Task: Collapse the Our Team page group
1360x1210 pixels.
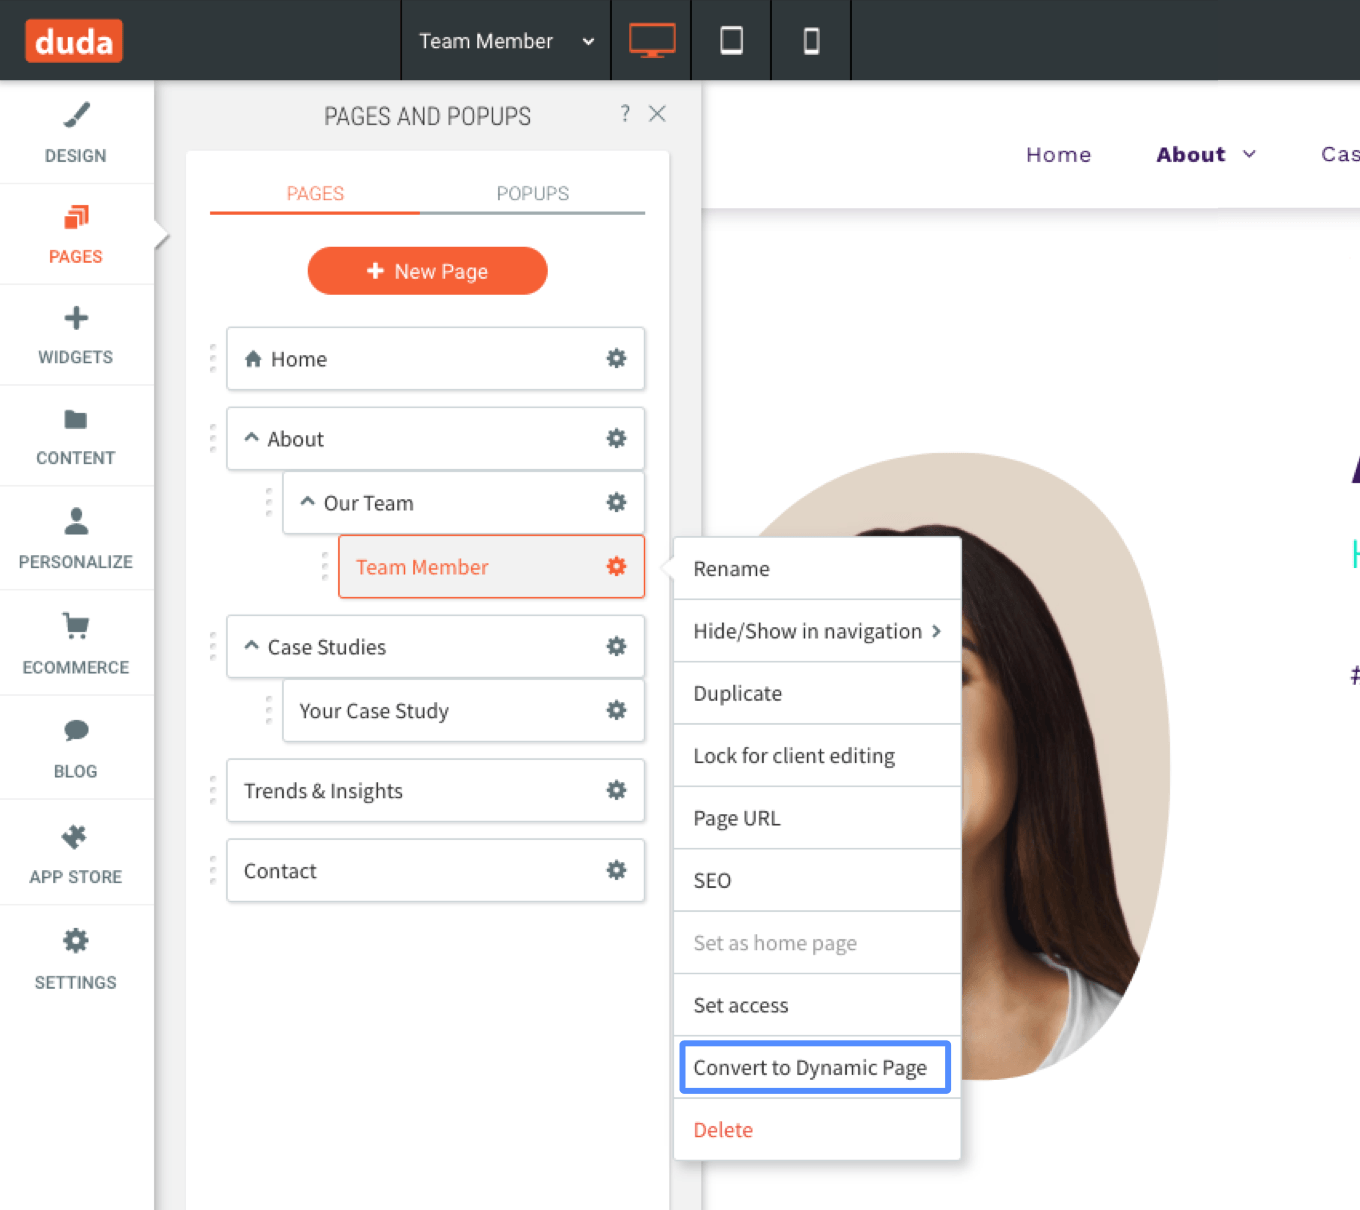Action: (x=308, y=502)
